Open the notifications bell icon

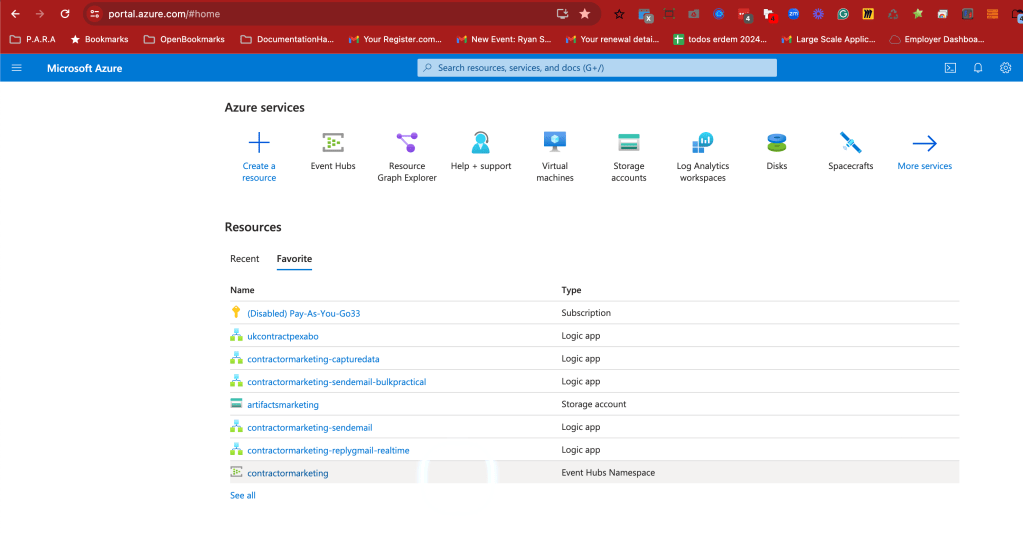(x=977, y=68)
